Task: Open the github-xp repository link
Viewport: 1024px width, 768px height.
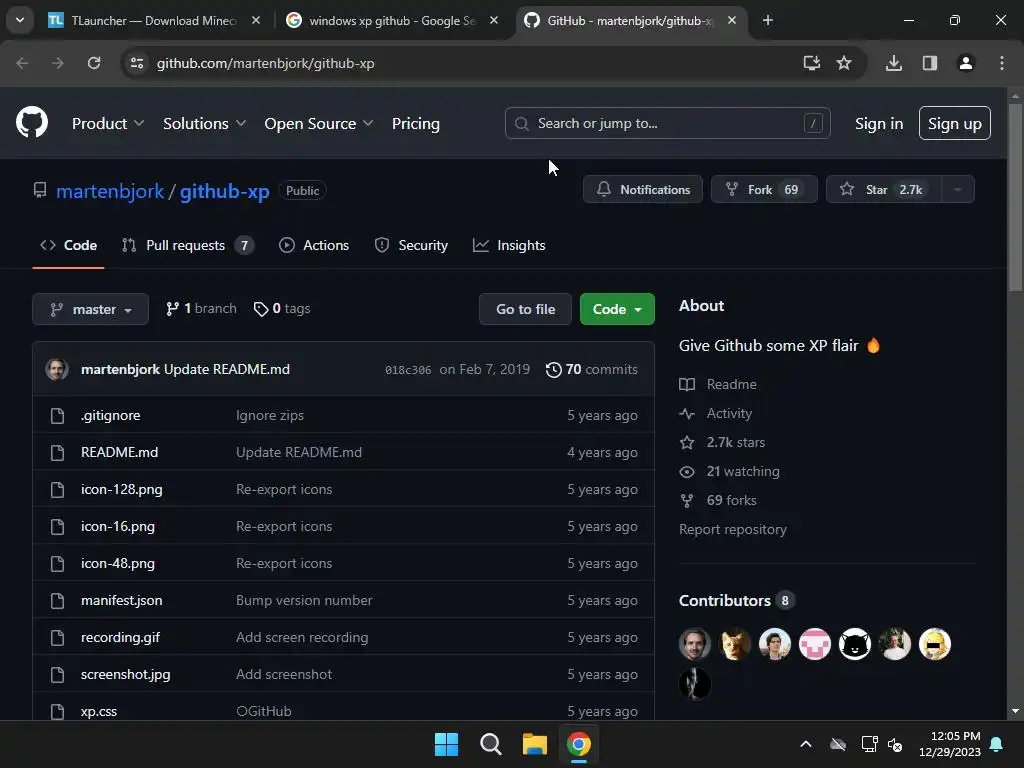Action: 225,191
